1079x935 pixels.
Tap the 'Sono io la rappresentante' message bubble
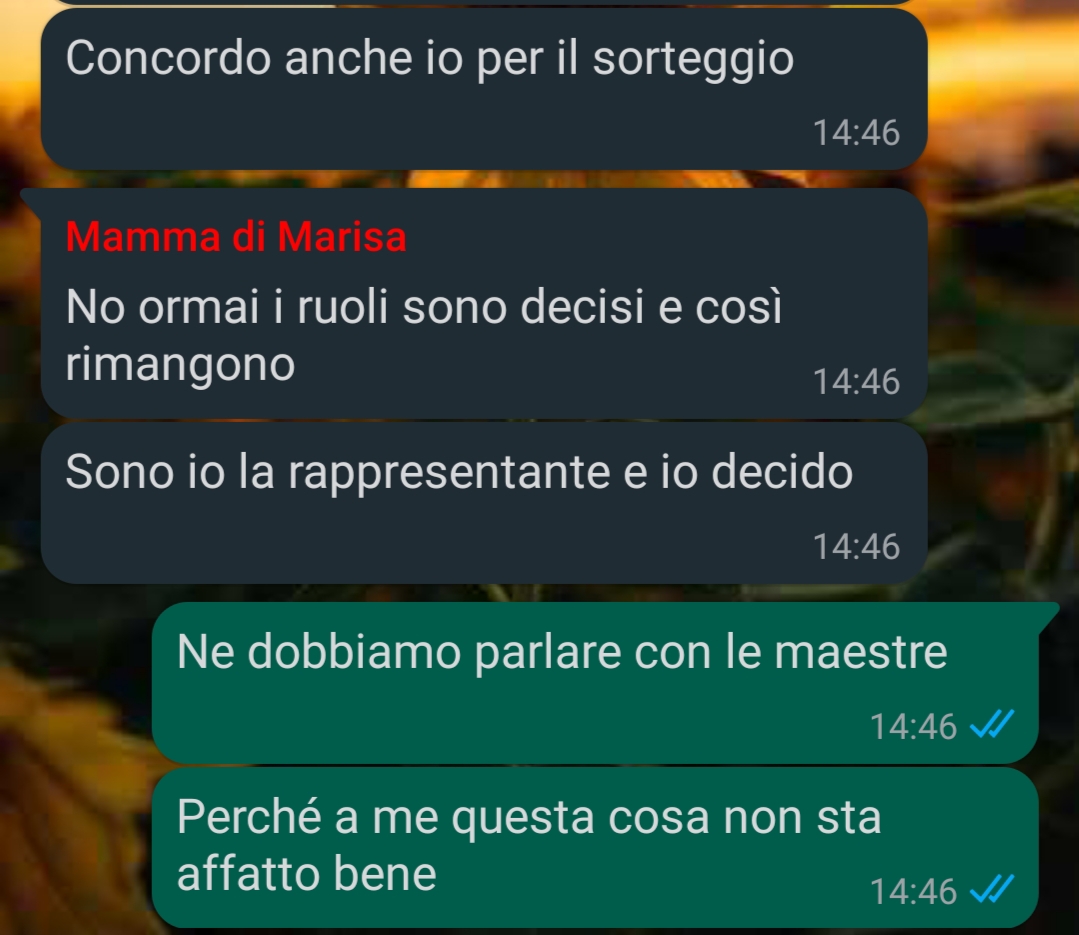pyautogui.click(x=484, y=503)
